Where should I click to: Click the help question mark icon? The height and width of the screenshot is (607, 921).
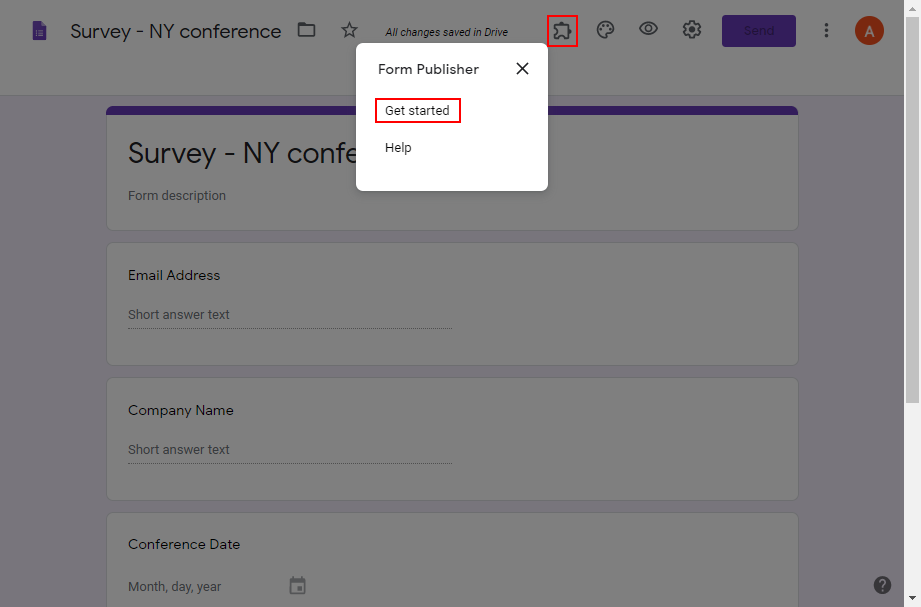coord(882,585)
